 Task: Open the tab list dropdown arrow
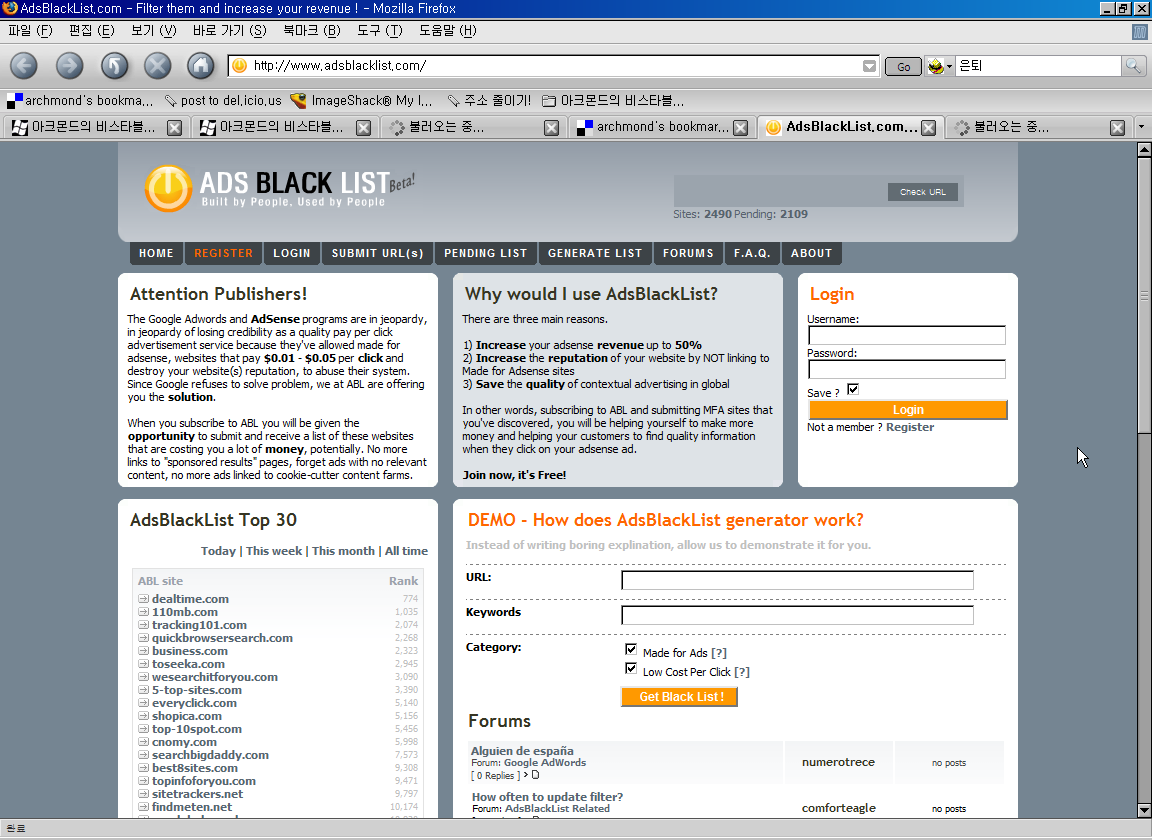[x=1141, y=126]
